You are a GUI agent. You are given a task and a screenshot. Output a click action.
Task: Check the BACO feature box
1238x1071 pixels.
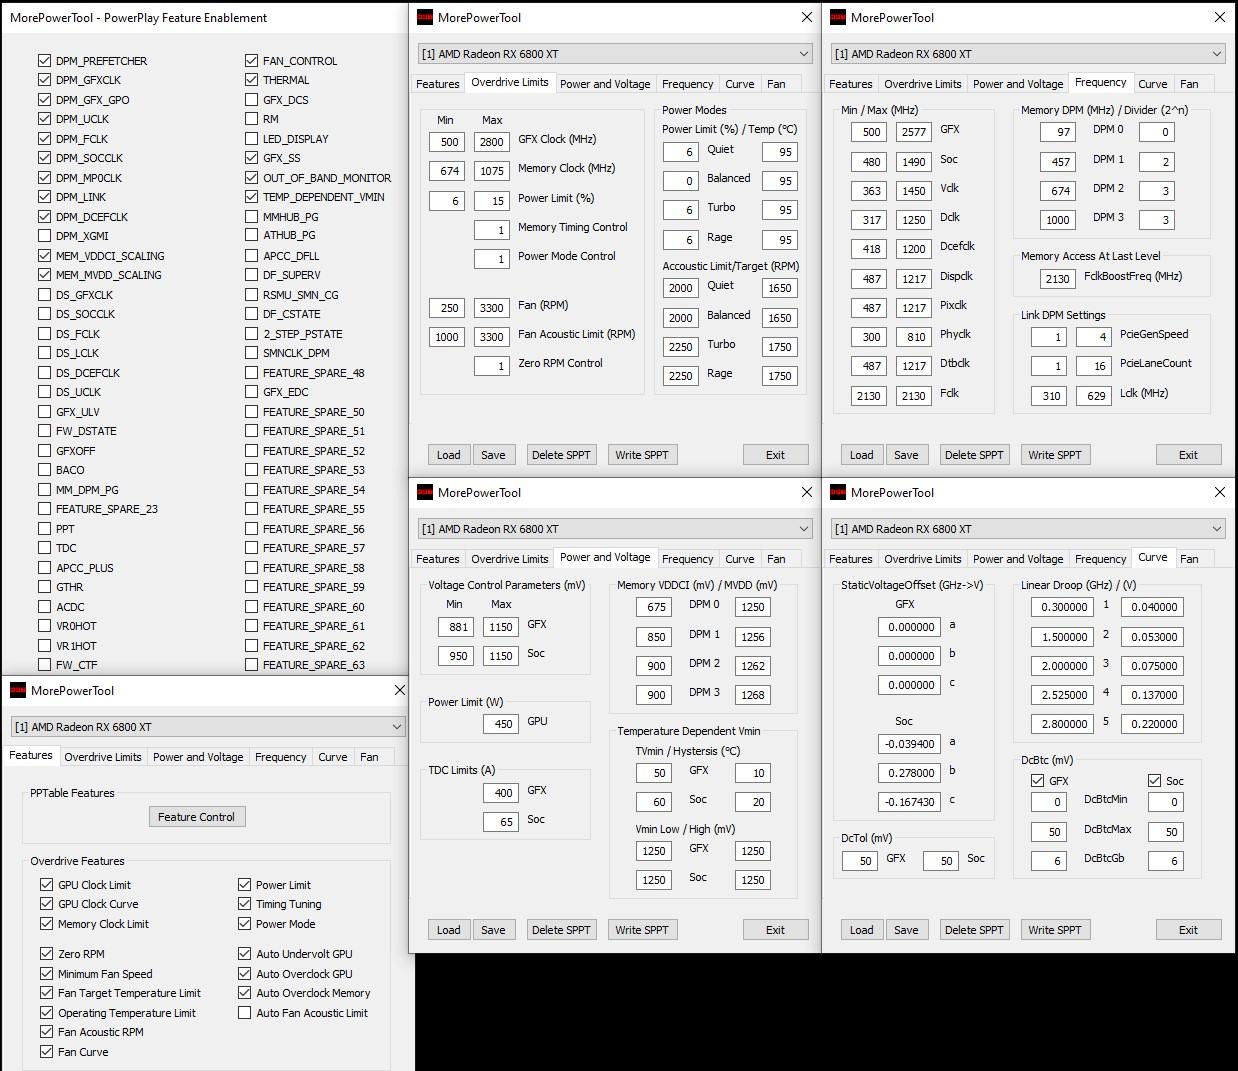[x=44, y=470]
